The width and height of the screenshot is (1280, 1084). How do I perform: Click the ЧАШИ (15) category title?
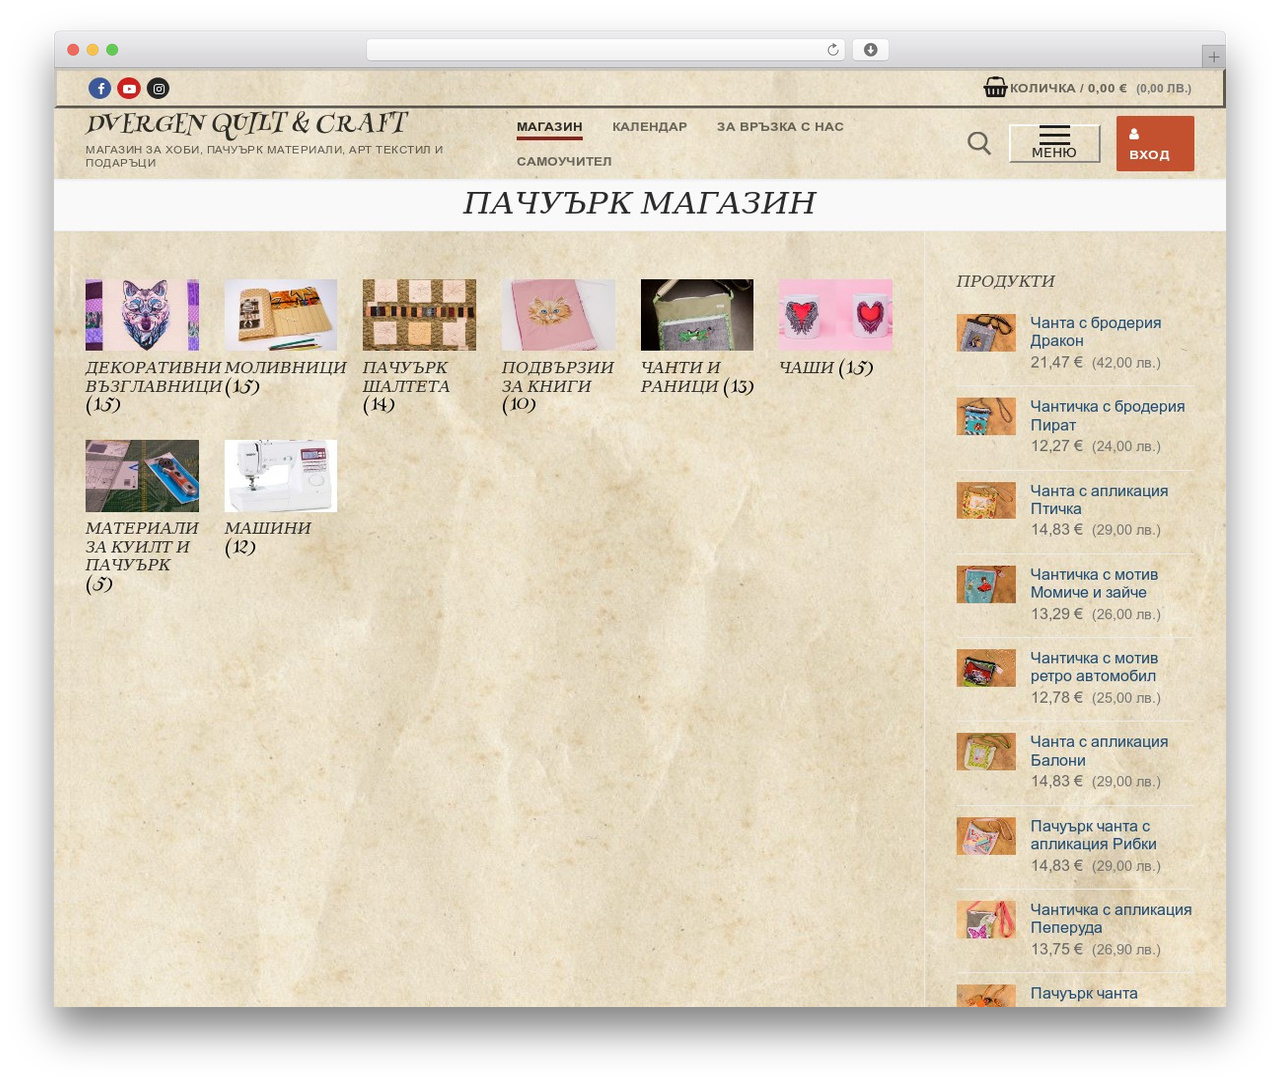[826, 368]
